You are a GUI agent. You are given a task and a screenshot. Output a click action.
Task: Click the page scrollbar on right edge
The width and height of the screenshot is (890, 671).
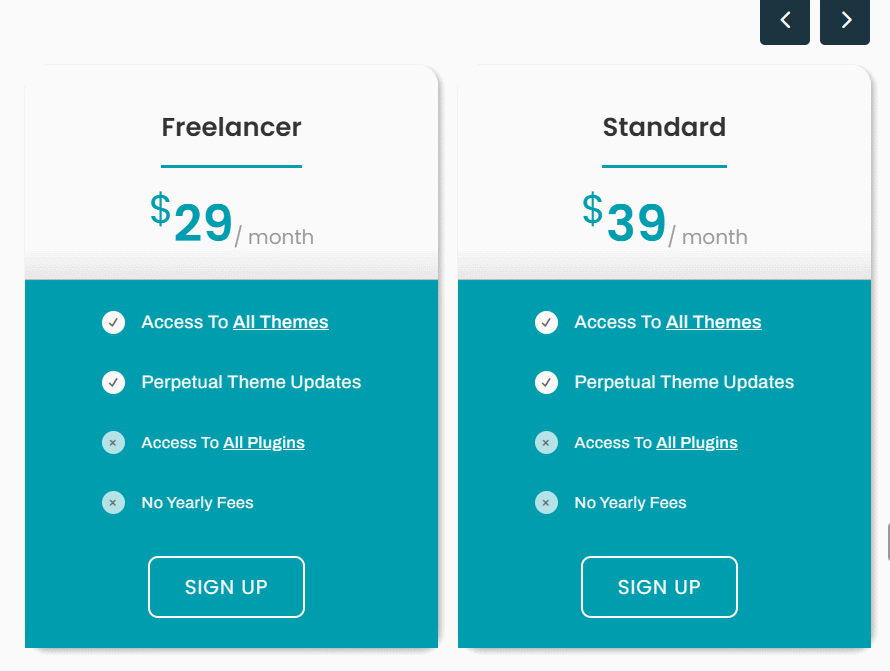(888, 543)
